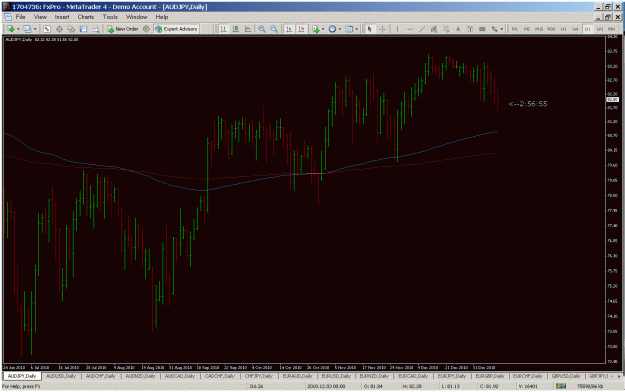Expand the Profiles dropdown arrow
The height and width of the screenshot is (392, 625).
pos(35,29)
